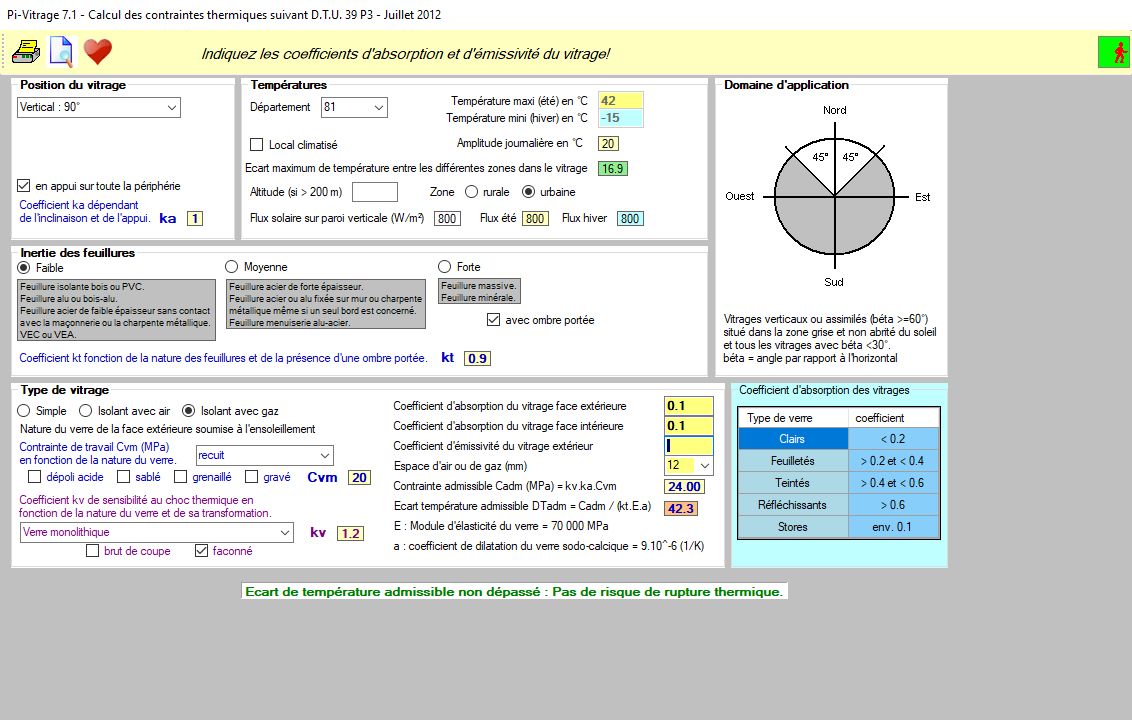The image size is (1132, 720).
Task: Click the printer icon in the toolbar
Action: click(25, 51)
